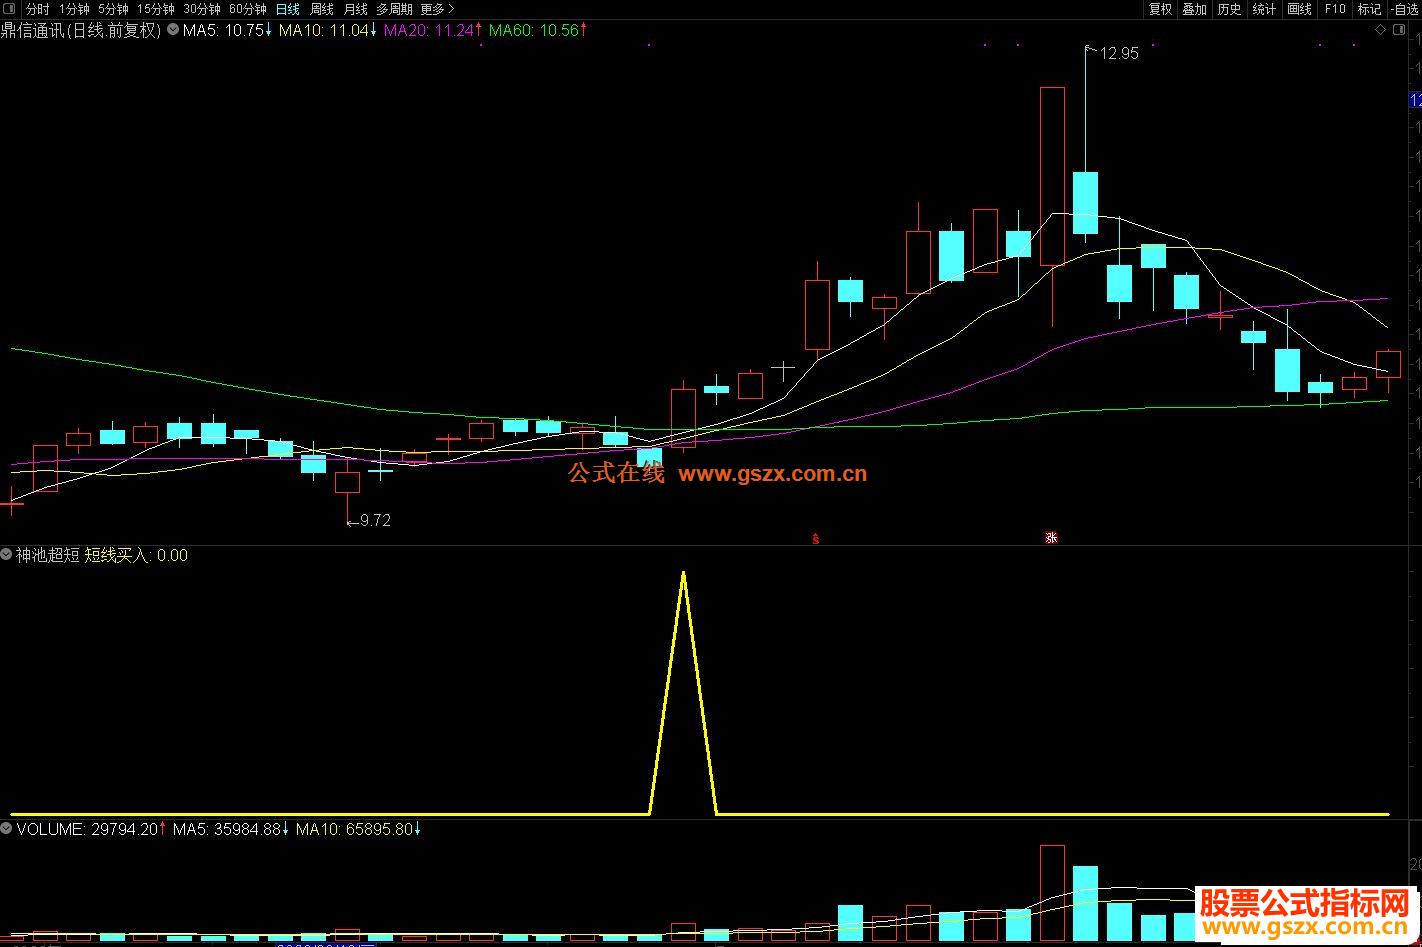This screenshot has height=947, width=1422.
Task: Click the 9.72 low price label
Action: click(x=375, y=520)
